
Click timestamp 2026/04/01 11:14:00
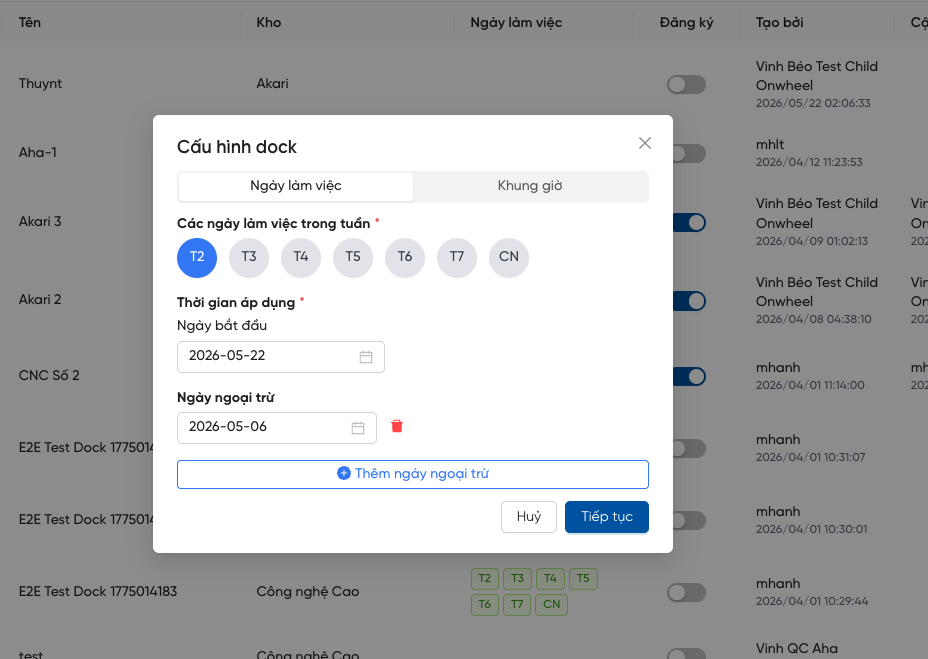click(810, 385)
